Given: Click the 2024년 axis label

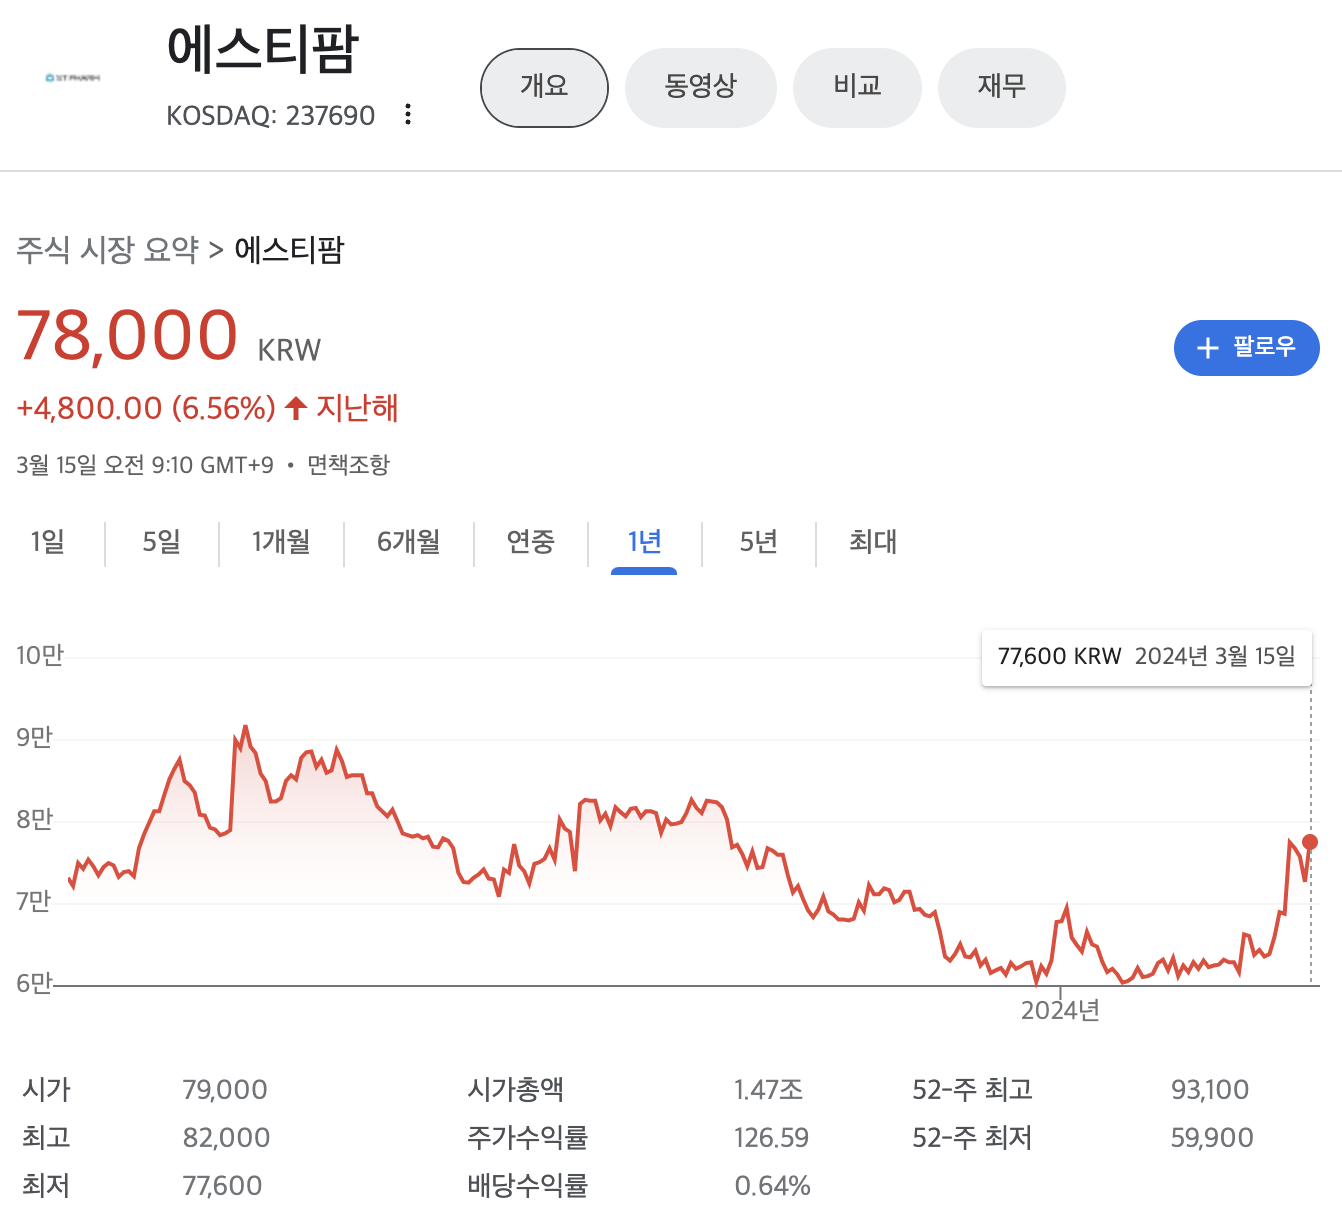Looking at the screenshot, I should 1060,1010.
